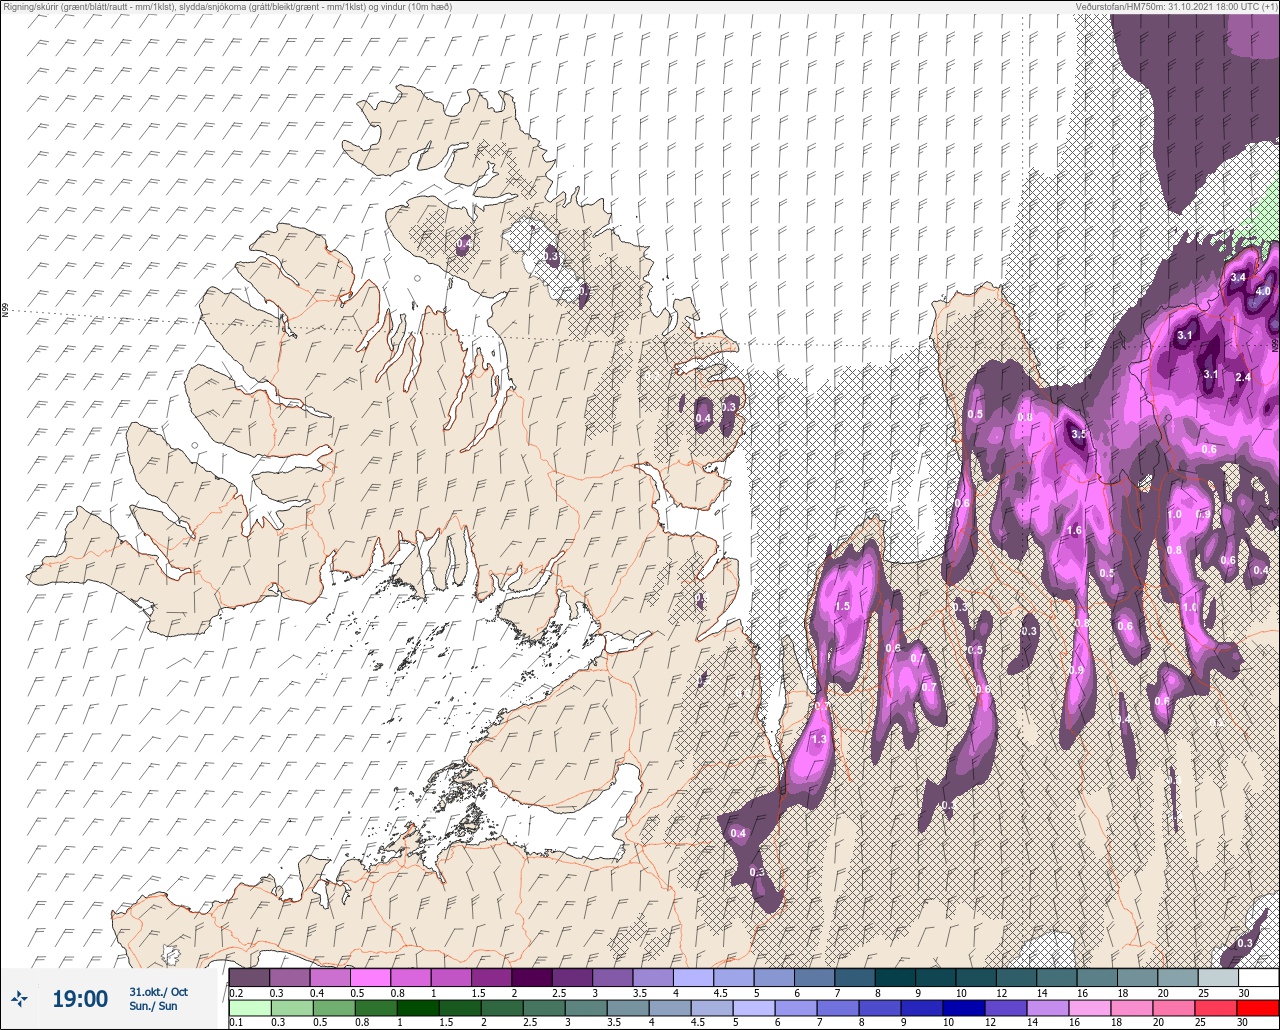Pick the top-row legend swatch between 0.5 and 0.8

pyautogui.click(x=370, y=977)
